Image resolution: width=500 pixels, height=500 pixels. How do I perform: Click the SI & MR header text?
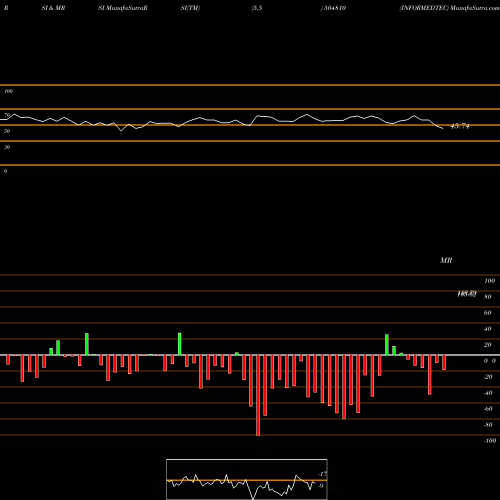click(53, 8)
